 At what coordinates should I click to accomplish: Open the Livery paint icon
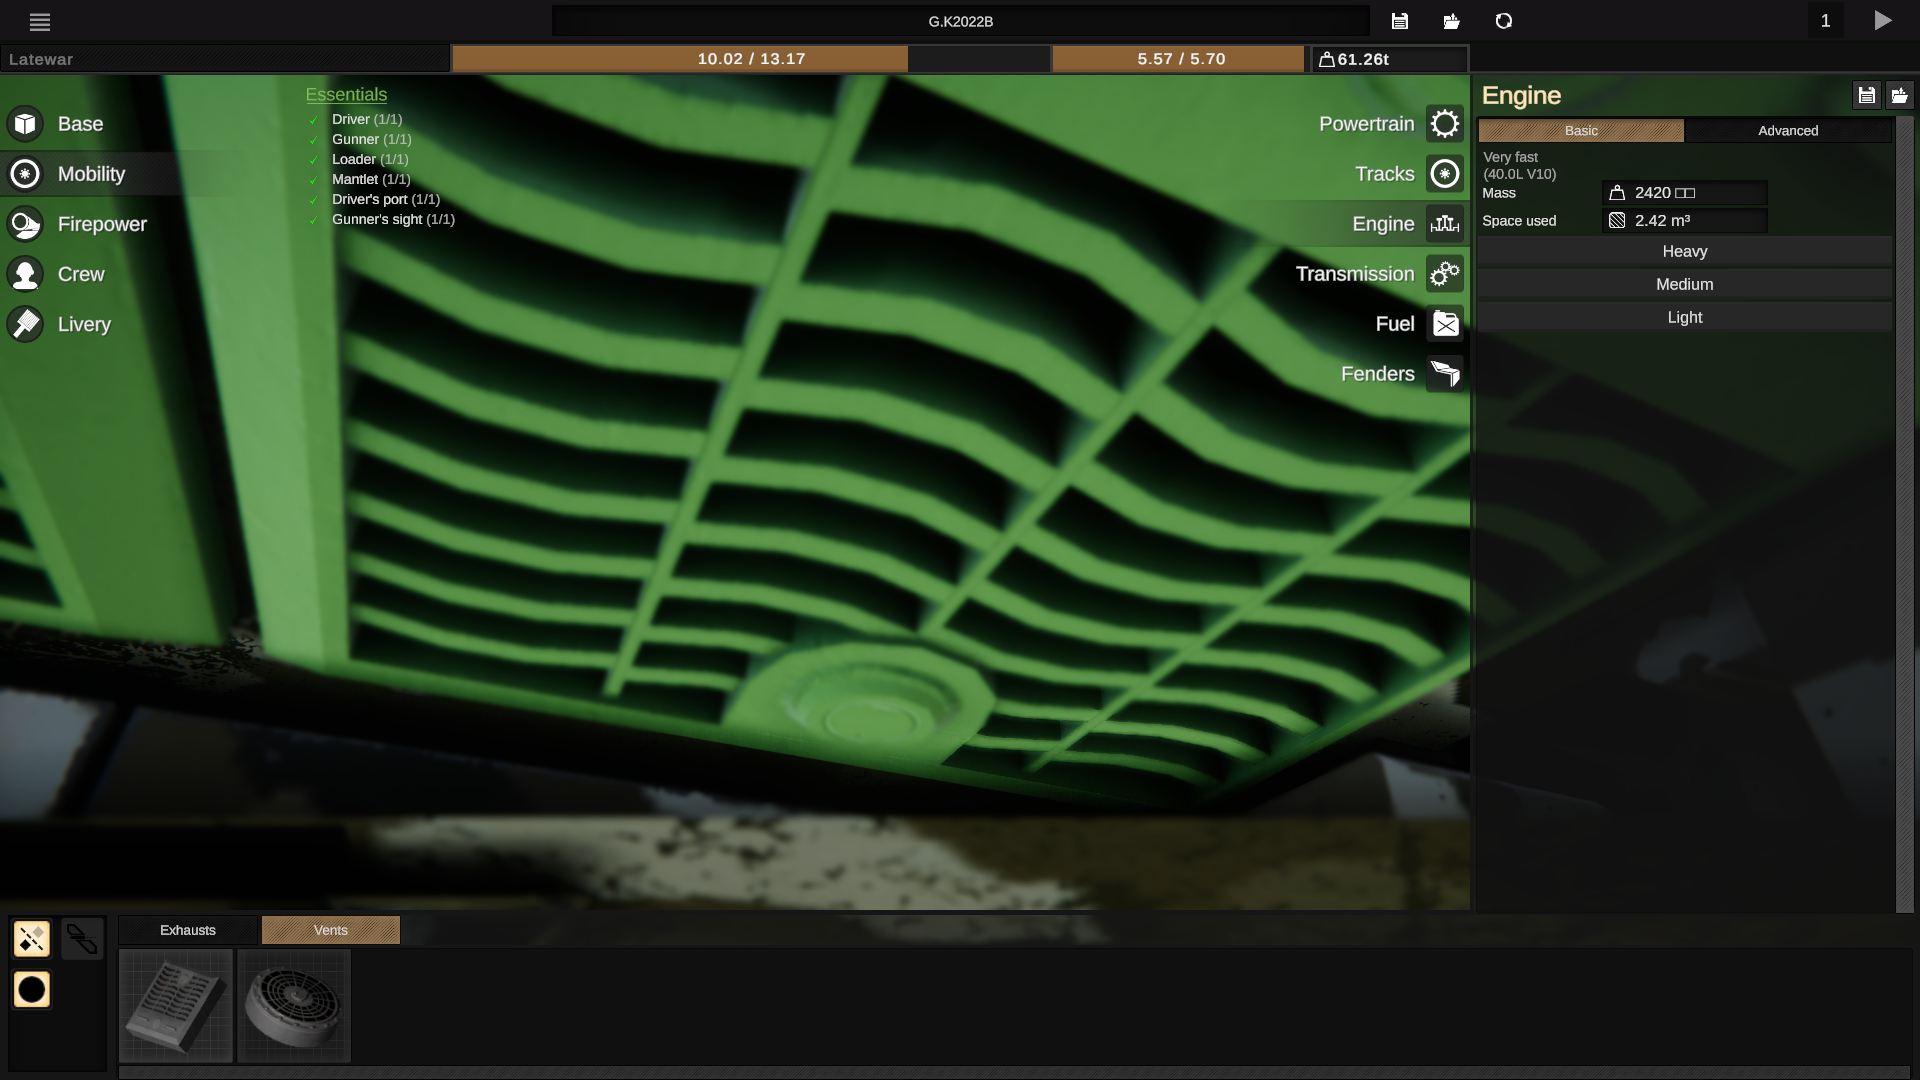coord(25,324)
